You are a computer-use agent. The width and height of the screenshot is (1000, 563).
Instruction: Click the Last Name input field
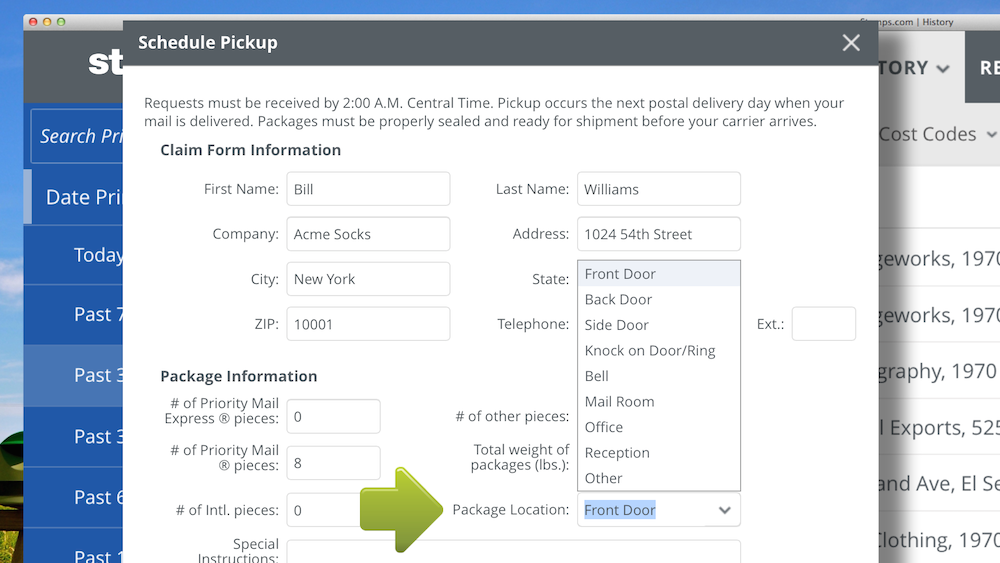(658, 189)
